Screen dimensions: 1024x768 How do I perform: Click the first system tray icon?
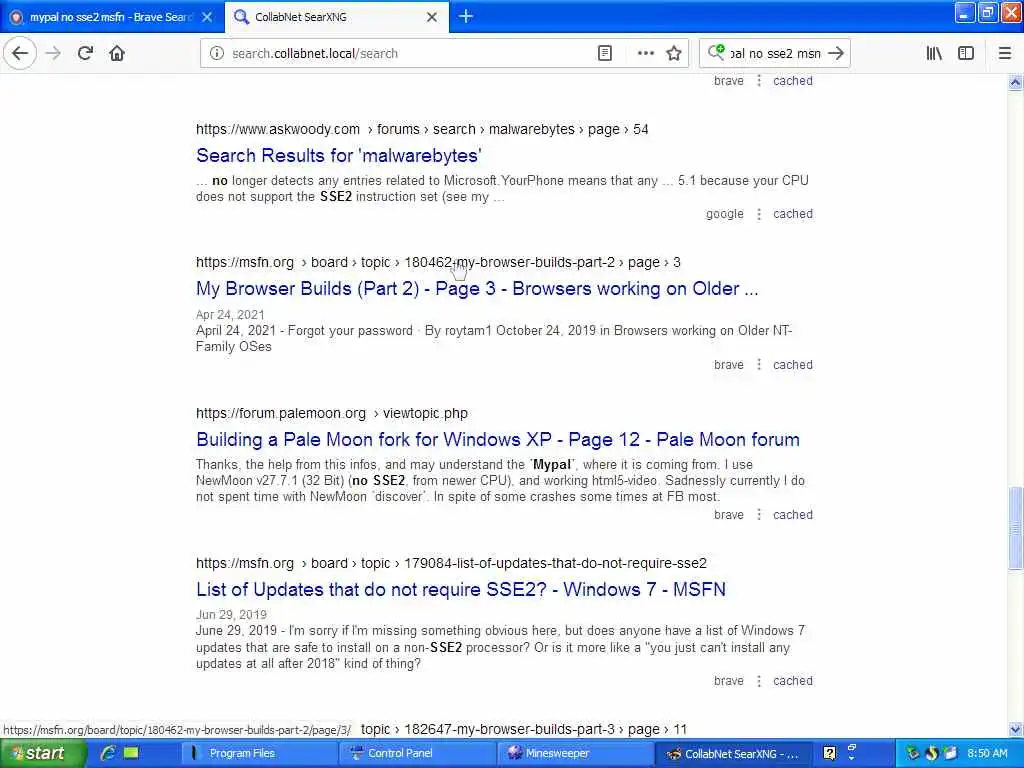913,754
